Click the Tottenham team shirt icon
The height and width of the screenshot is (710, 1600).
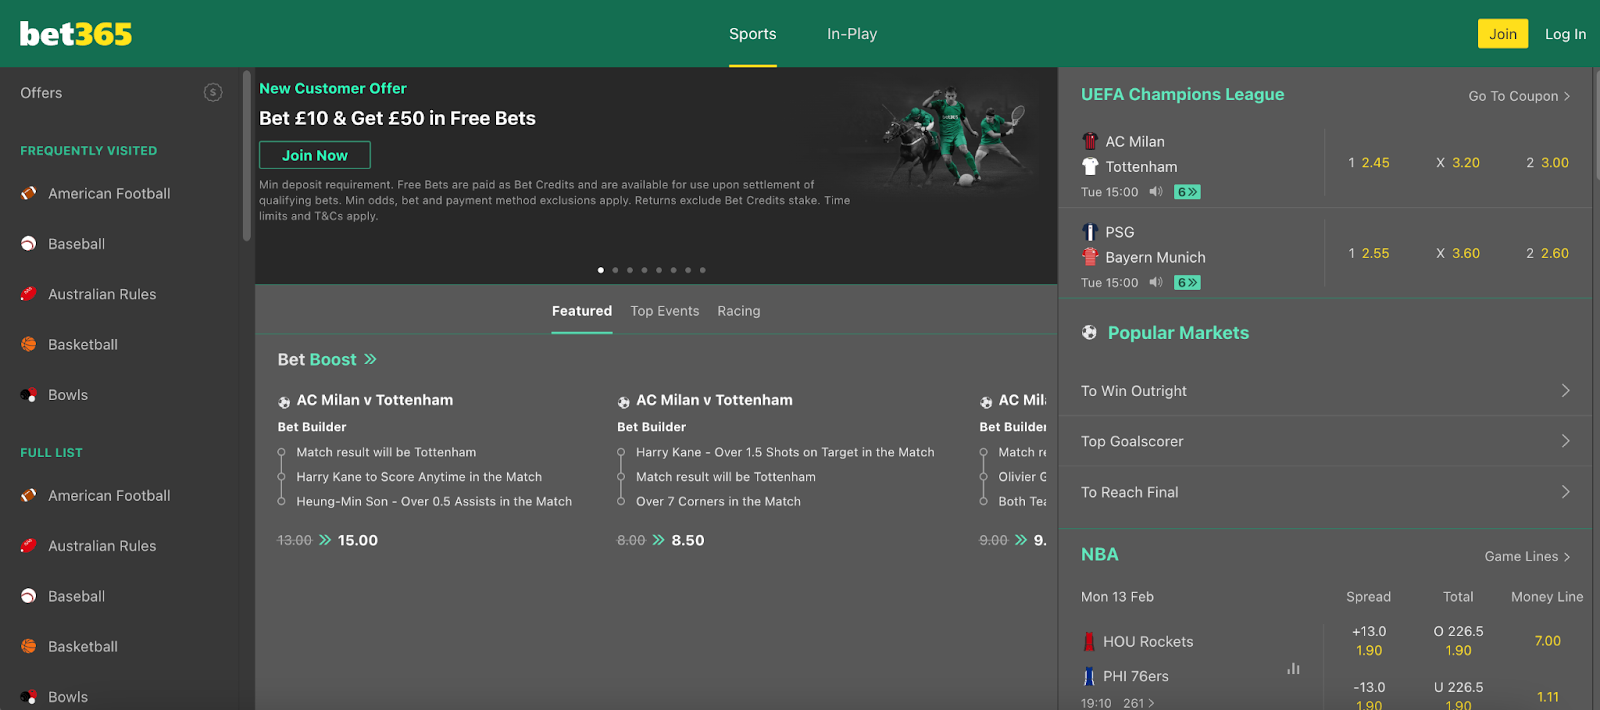1090,167
